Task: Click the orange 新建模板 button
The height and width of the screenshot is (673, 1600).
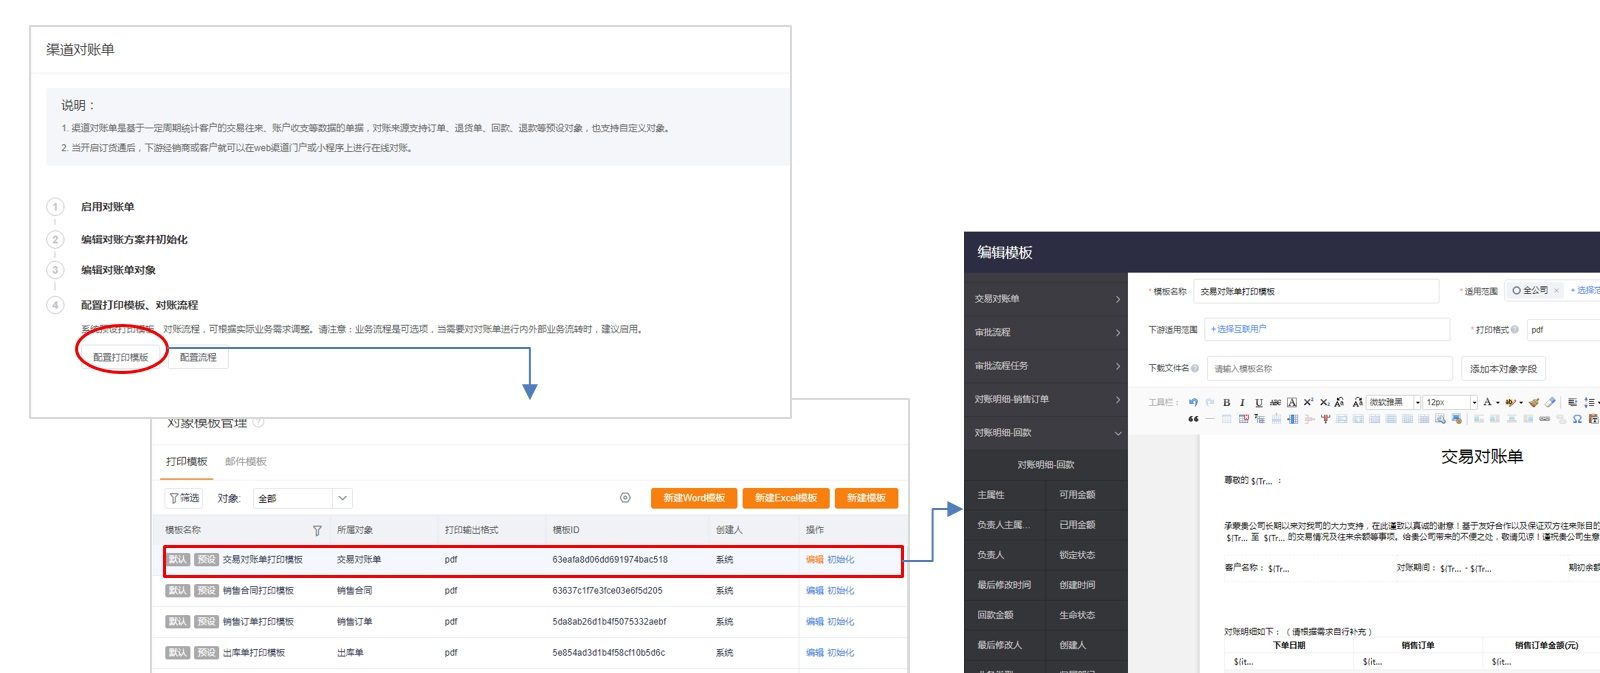Action: tap(867, 498)
